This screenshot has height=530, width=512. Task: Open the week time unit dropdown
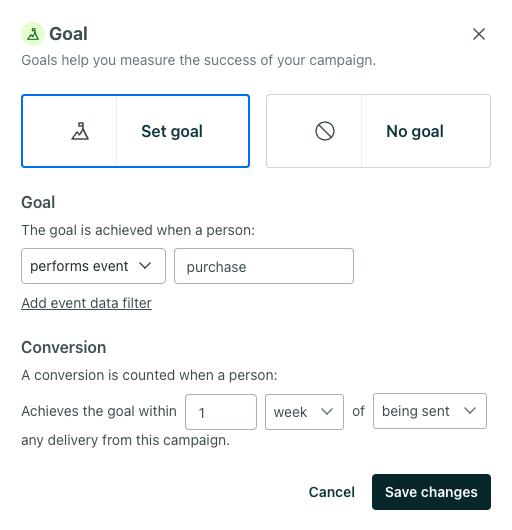304,412
